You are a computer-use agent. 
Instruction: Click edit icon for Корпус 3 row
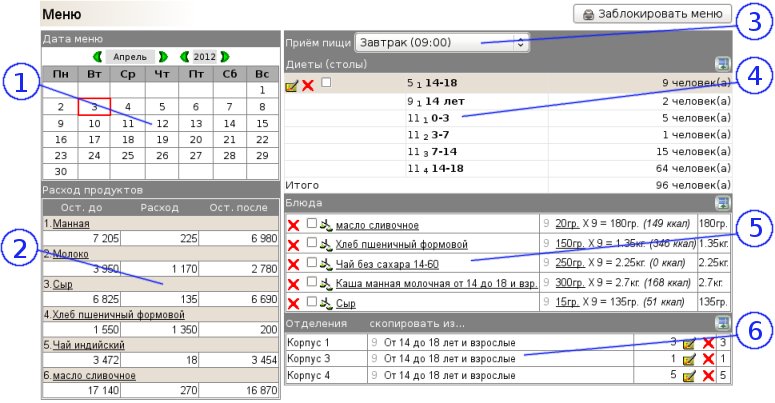[688, 358]
